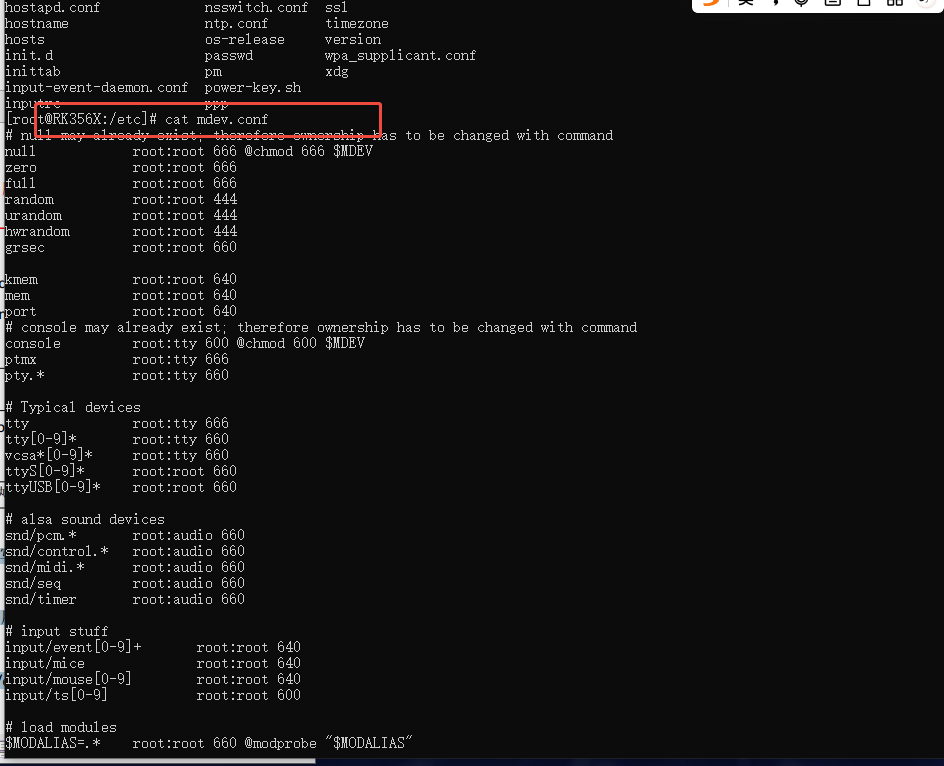944x766 pixels.
Task: Click the 'tty[0-9]*' pattern entry
Action: [41, 439]
